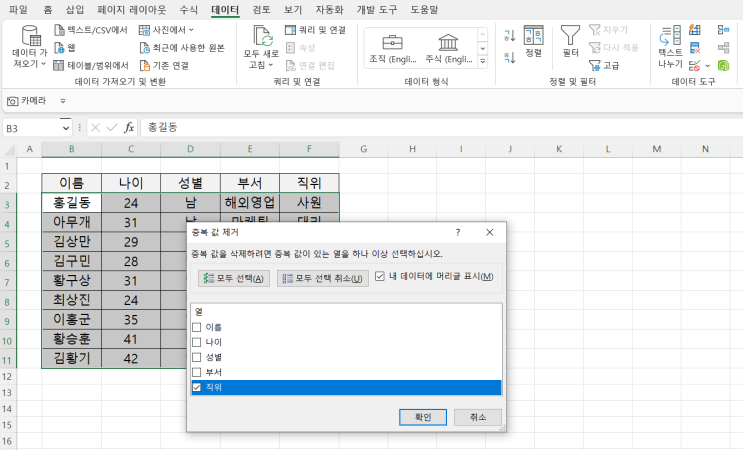Expand the Data Validation dropdown arrow
The image size is (743, 450).
(707, 66)
